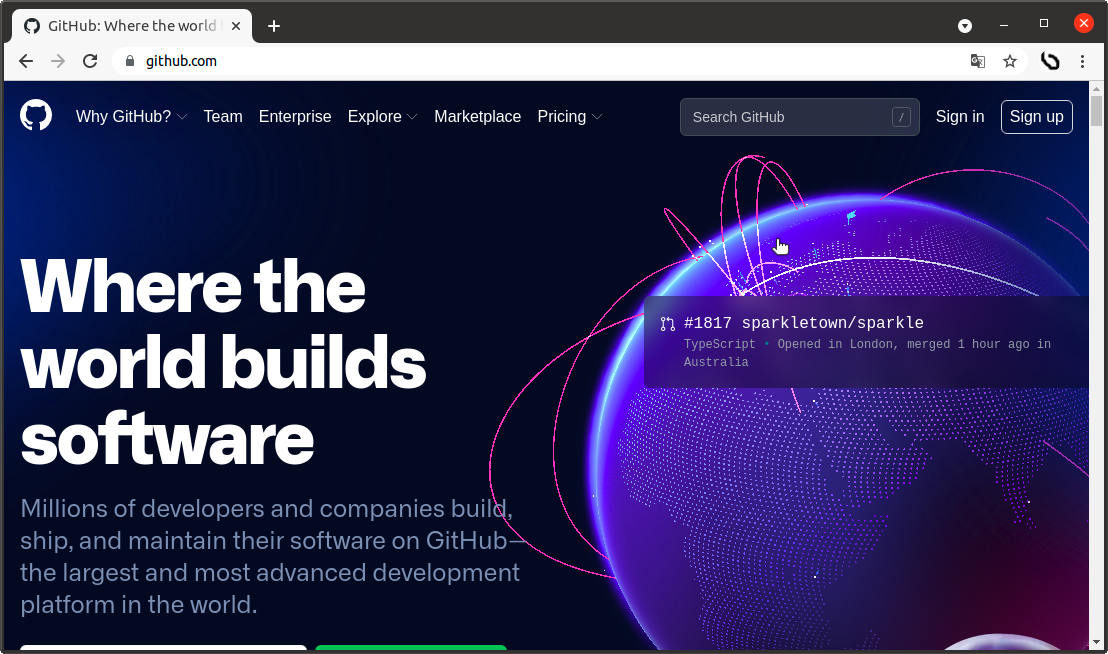Viewport: 1108px width, 654px height.
Task: Minimize the browser window
Action: click(1003, 25)
